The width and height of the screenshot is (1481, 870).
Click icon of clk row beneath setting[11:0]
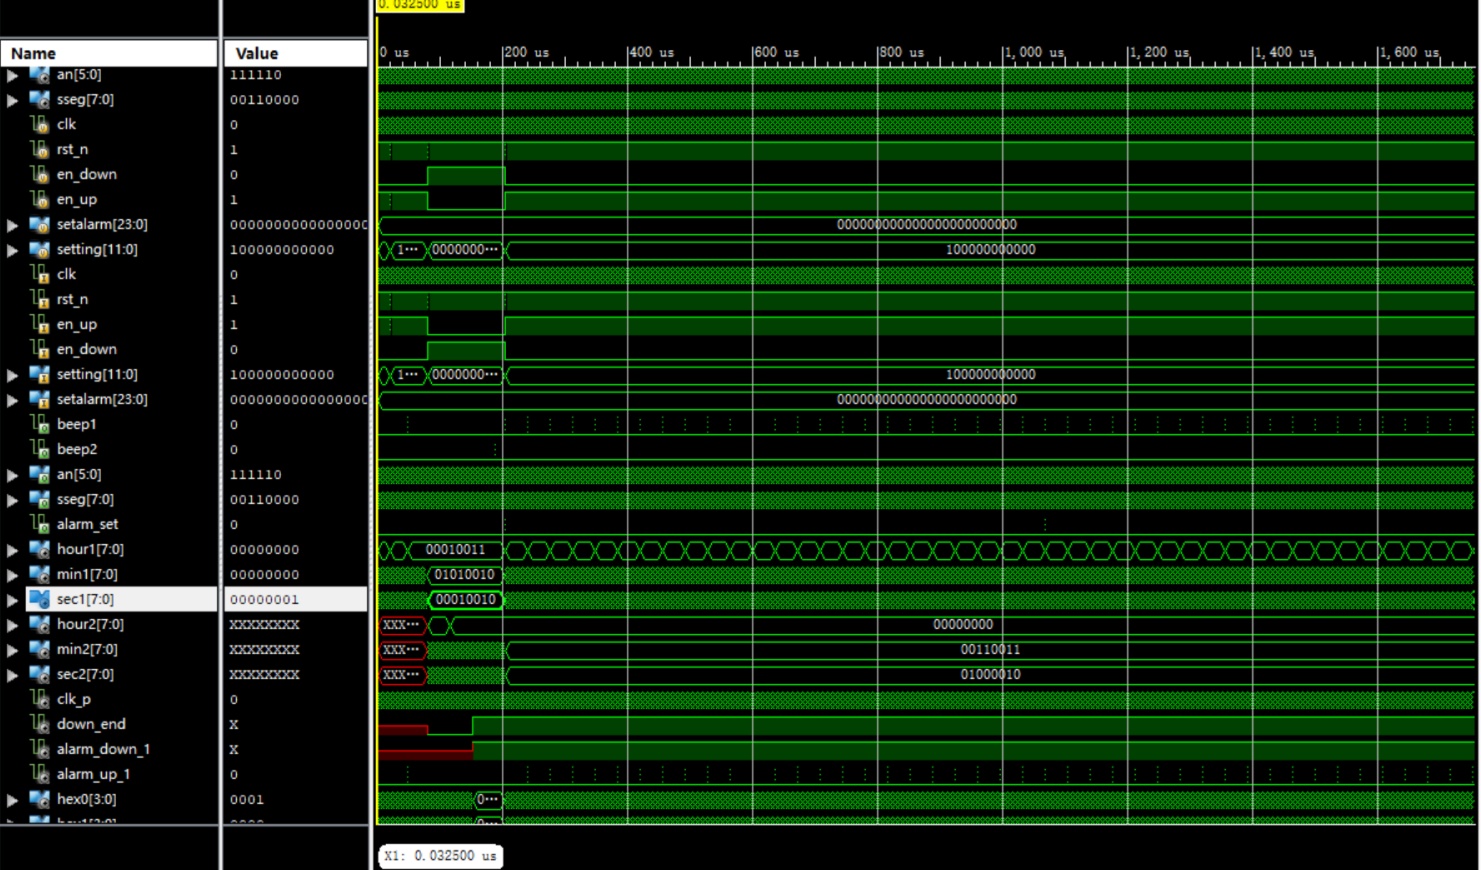tap(40, 274)
